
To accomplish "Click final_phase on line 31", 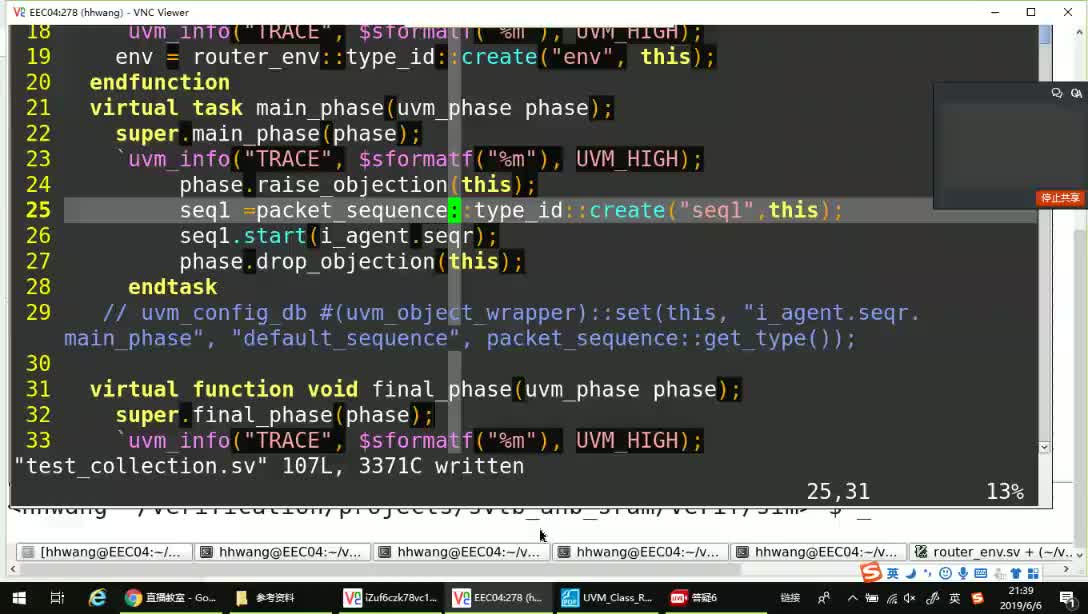I will pos(441,389).
